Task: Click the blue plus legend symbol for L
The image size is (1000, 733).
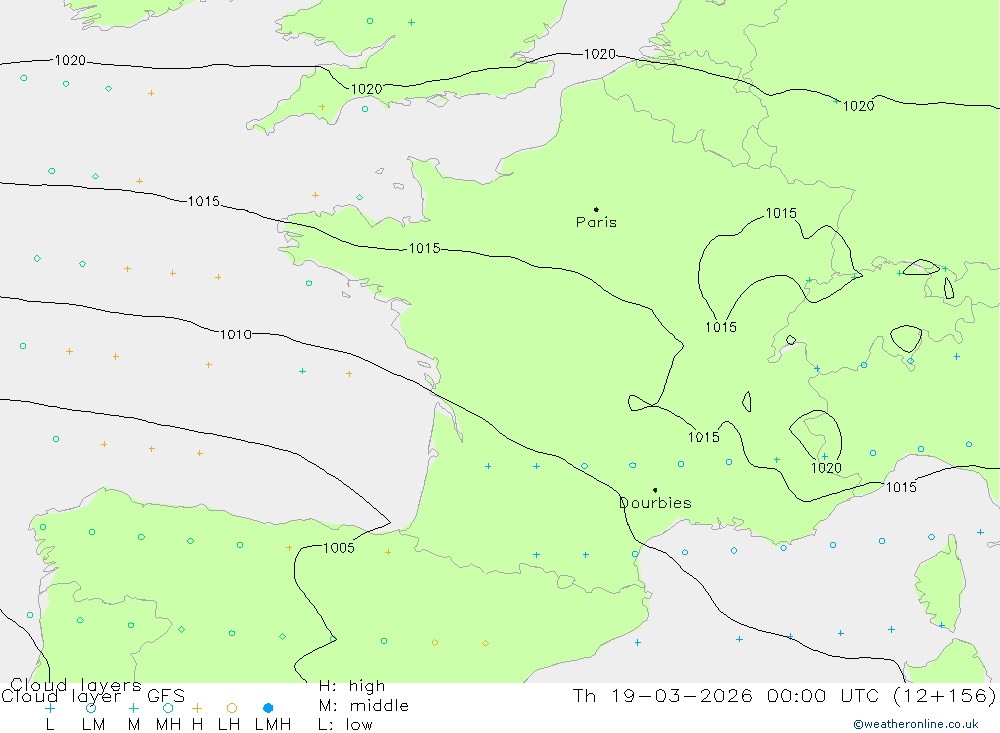Action: [x=50, y=708]
